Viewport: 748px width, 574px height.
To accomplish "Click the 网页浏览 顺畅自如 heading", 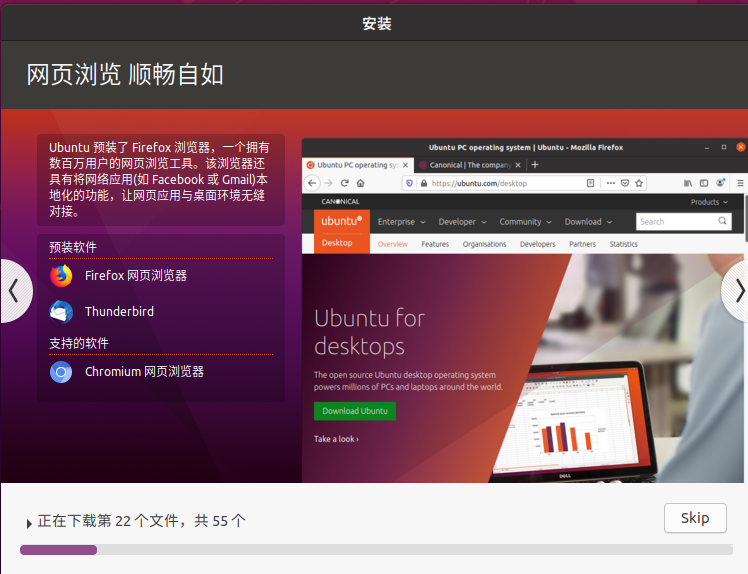I will click(125, 75).
